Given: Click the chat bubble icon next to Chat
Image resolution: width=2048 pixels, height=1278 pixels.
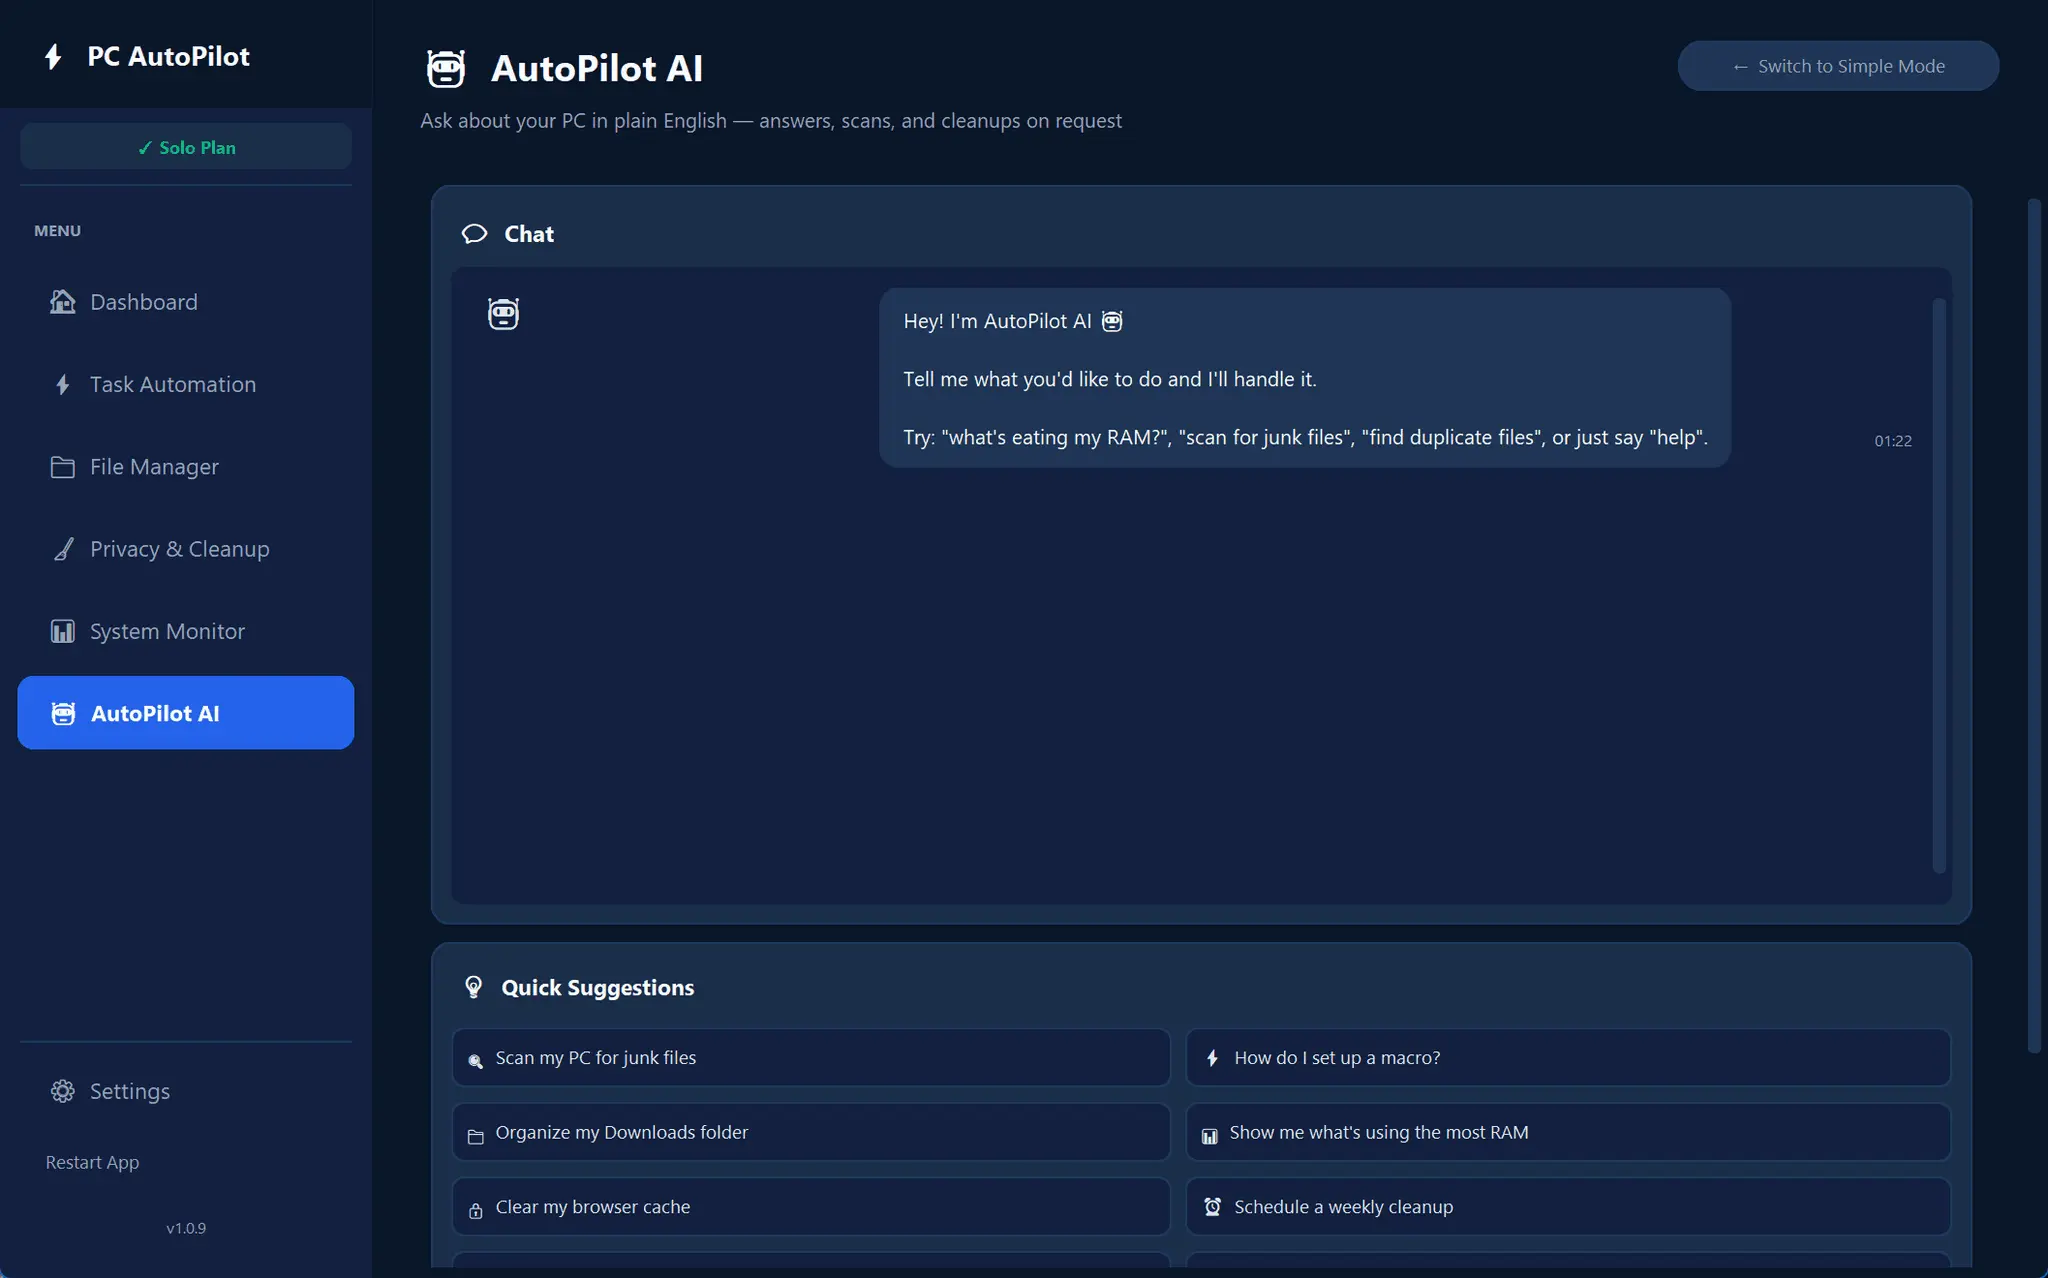Looking at the screenshot, I should coord(474,234).
